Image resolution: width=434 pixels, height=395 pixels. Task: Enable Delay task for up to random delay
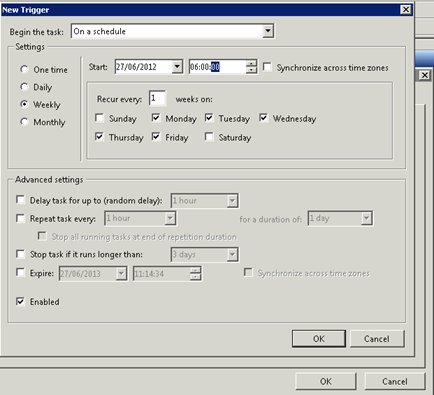(x=20, y=200)
